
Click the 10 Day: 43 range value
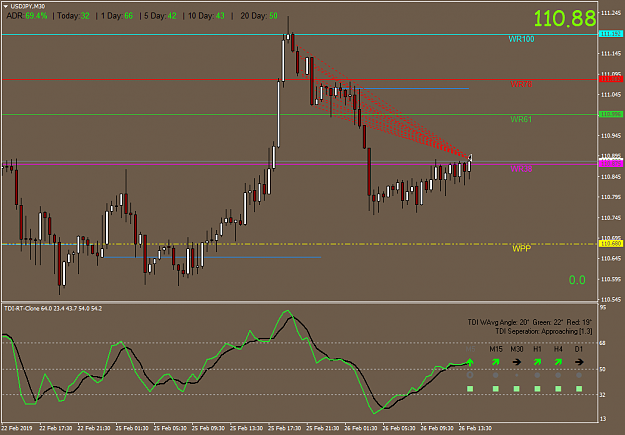(x=206, y=16)
